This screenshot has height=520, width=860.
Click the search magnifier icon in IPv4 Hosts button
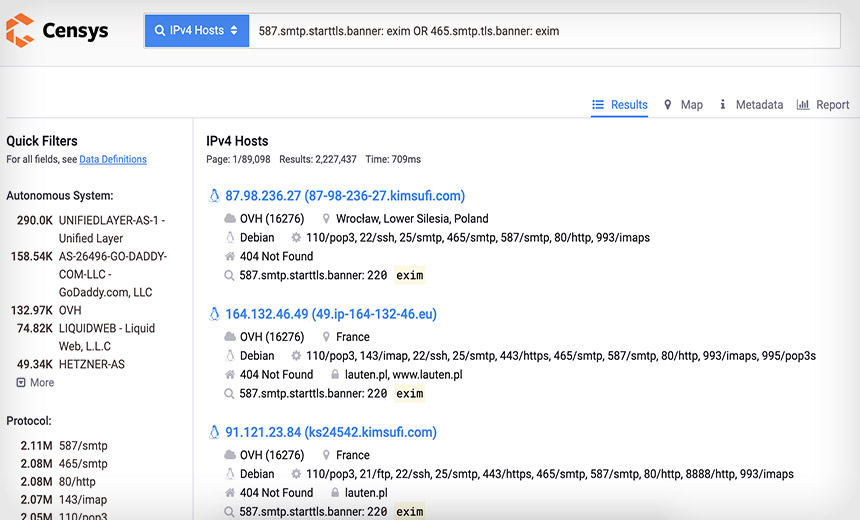(x=160, y=31)
